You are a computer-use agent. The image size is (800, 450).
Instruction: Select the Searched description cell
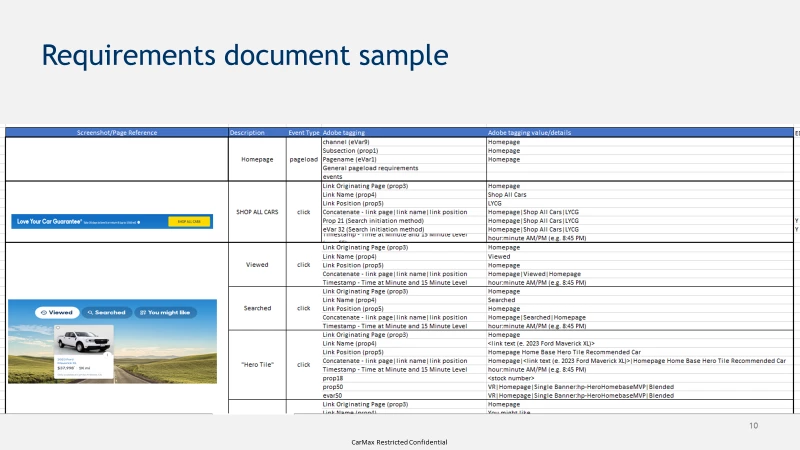point(257,308)
